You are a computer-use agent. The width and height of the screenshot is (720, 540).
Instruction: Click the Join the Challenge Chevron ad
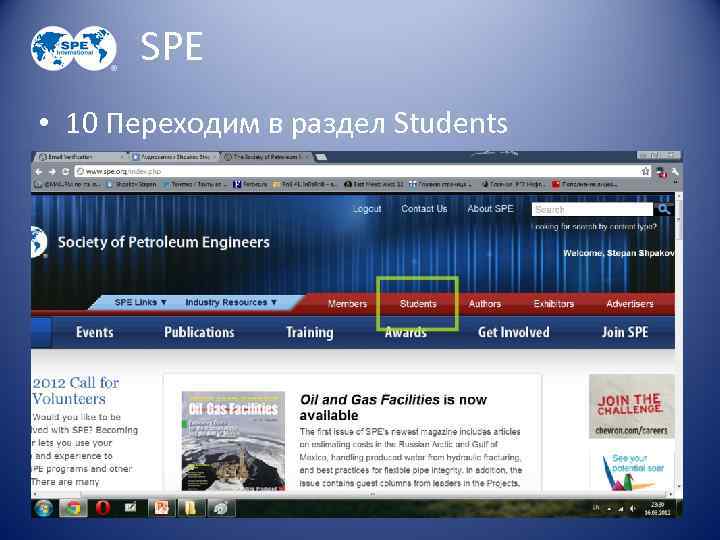[631, 406]
